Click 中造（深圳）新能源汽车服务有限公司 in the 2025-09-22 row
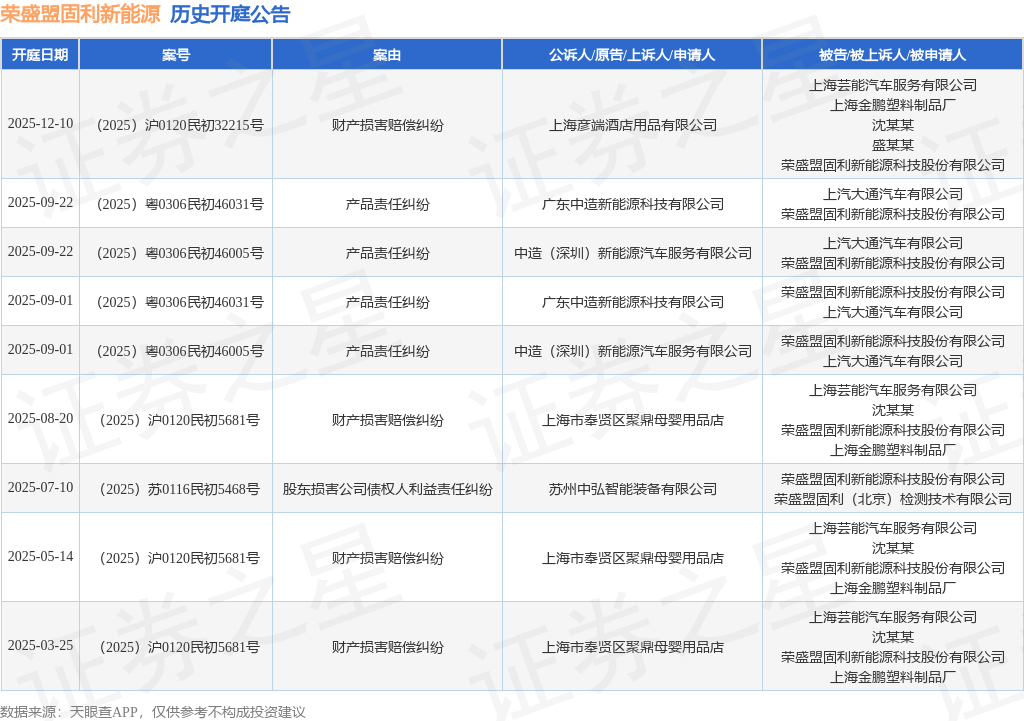The image size is (1024, 721). [x=632, y=253]
